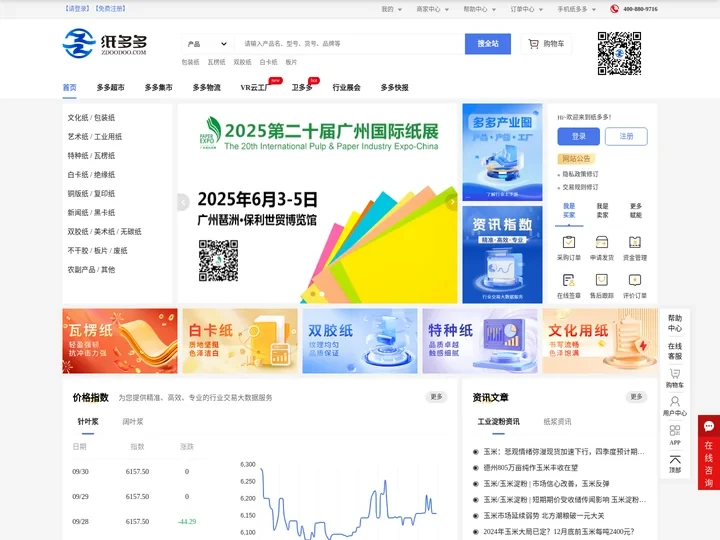Open the 卫多多 nav item
Image resolution: width=720 pixels, height=540 pixels.
point(302,88)
